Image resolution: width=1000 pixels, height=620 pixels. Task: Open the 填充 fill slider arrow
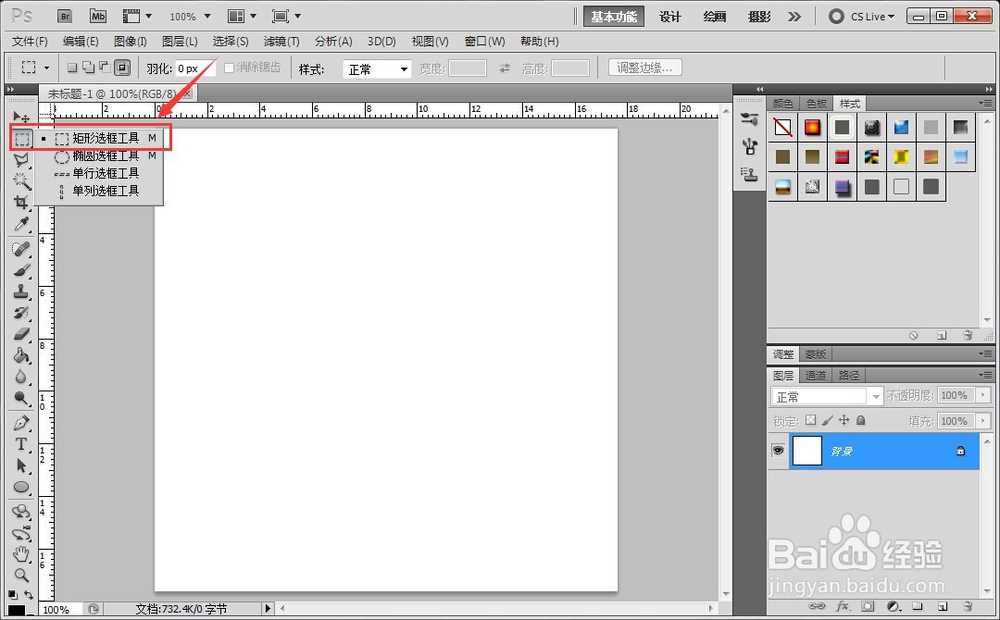point(983,421)
